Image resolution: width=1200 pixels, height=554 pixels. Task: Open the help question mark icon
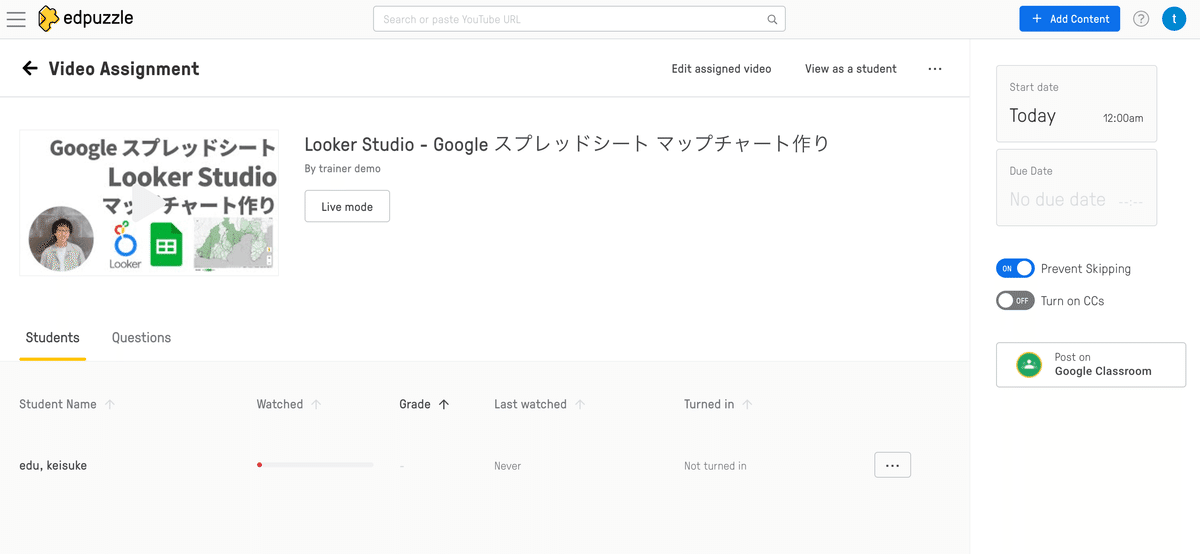click(x=1141, y=19)
